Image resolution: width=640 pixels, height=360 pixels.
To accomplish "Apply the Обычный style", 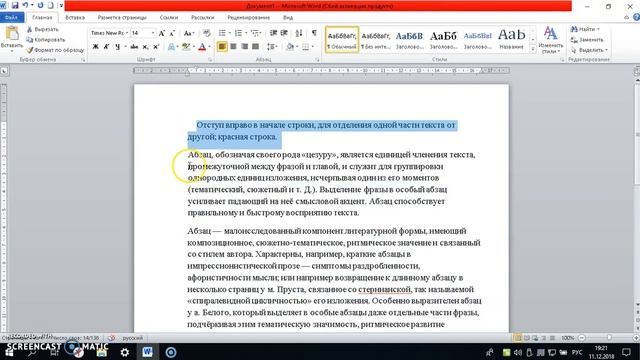I will 342,40.
